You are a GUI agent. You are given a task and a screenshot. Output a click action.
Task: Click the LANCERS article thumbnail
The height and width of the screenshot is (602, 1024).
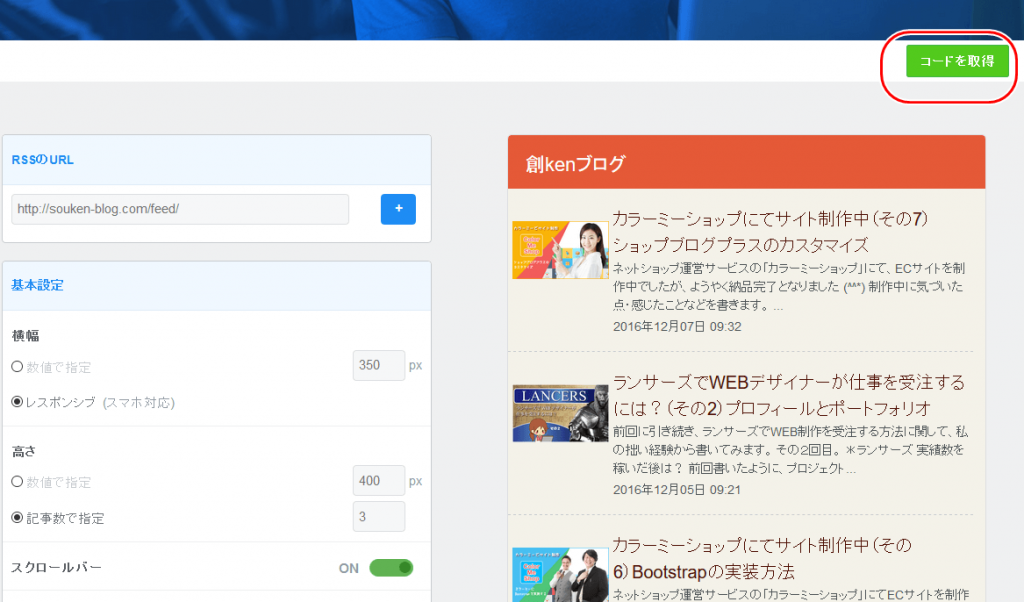(x=560, y=413)
